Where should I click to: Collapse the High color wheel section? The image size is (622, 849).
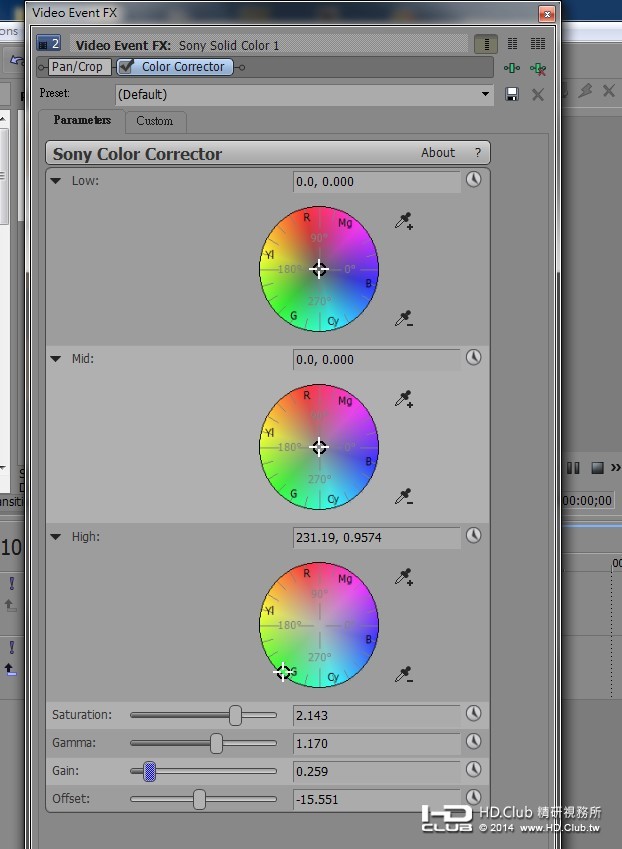coord(56,537)
